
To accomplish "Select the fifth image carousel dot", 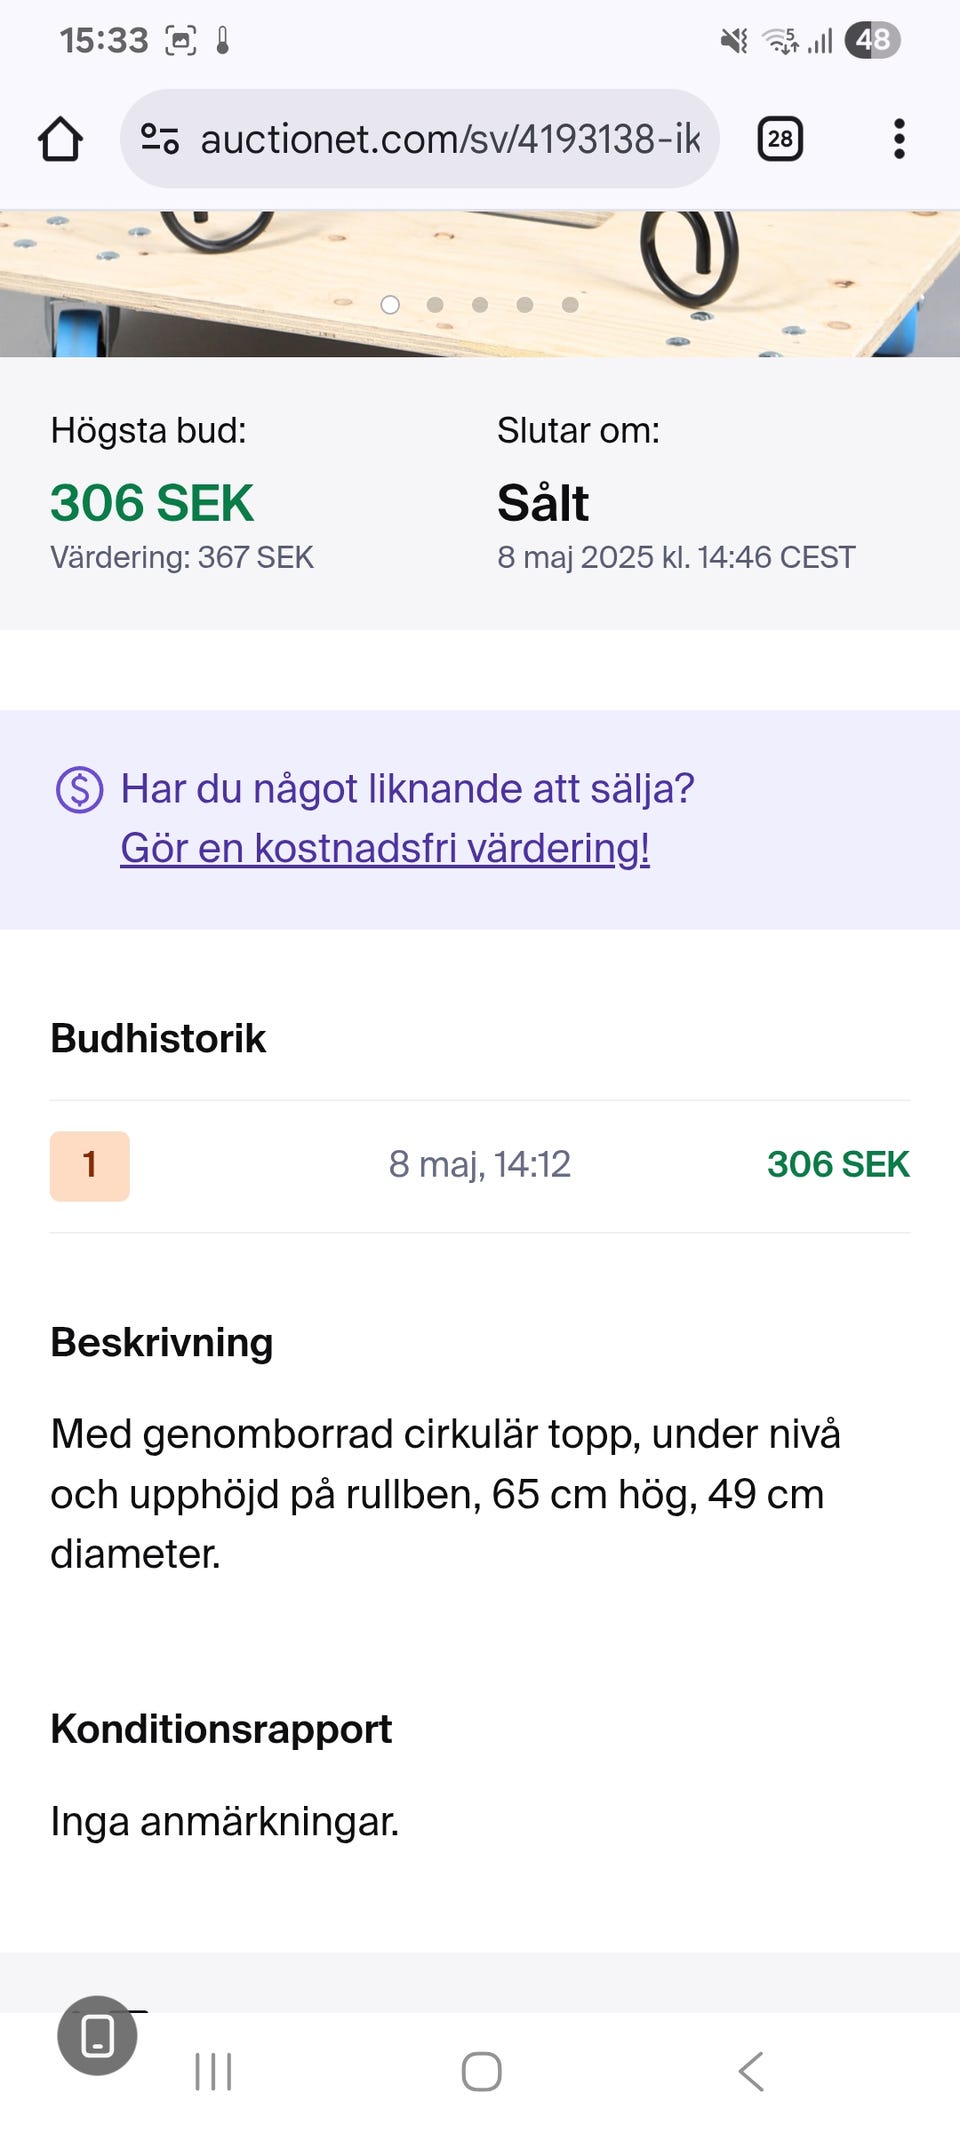I will point(570,305).
